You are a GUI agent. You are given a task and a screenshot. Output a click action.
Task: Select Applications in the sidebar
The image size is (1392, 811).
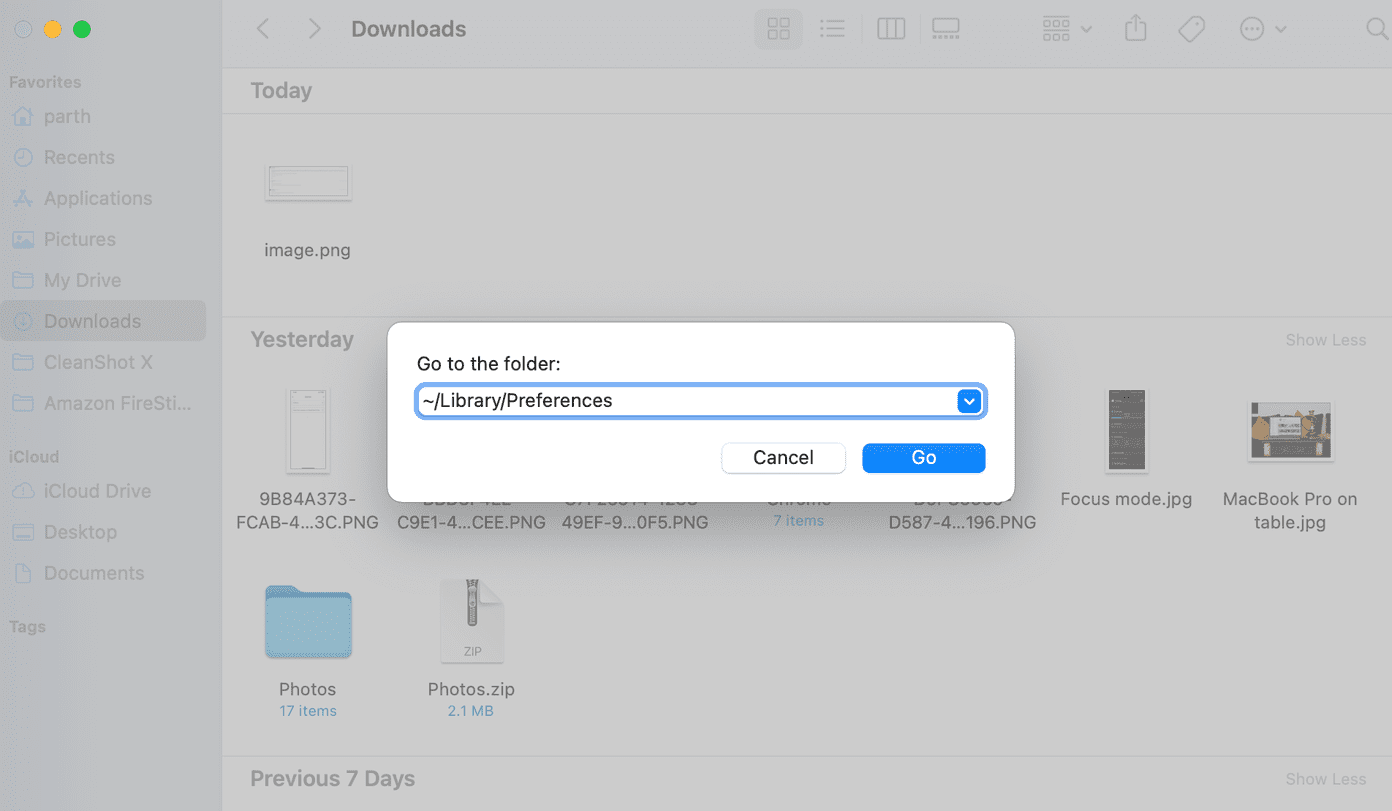98,198
